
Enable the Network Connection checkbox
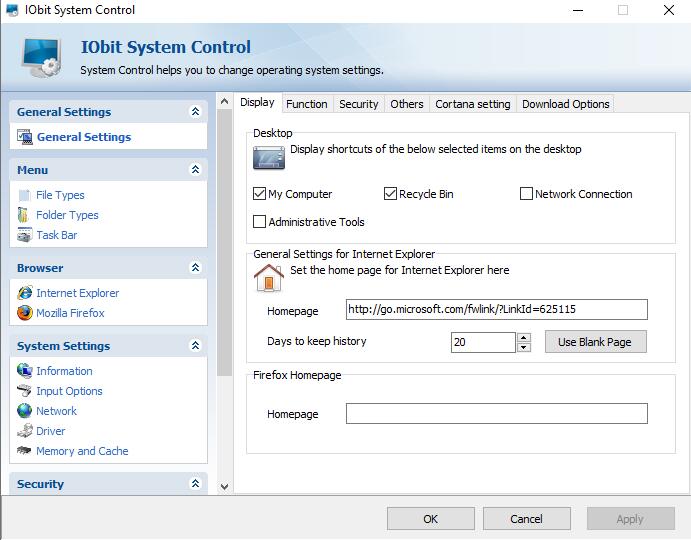coord(526,194)
